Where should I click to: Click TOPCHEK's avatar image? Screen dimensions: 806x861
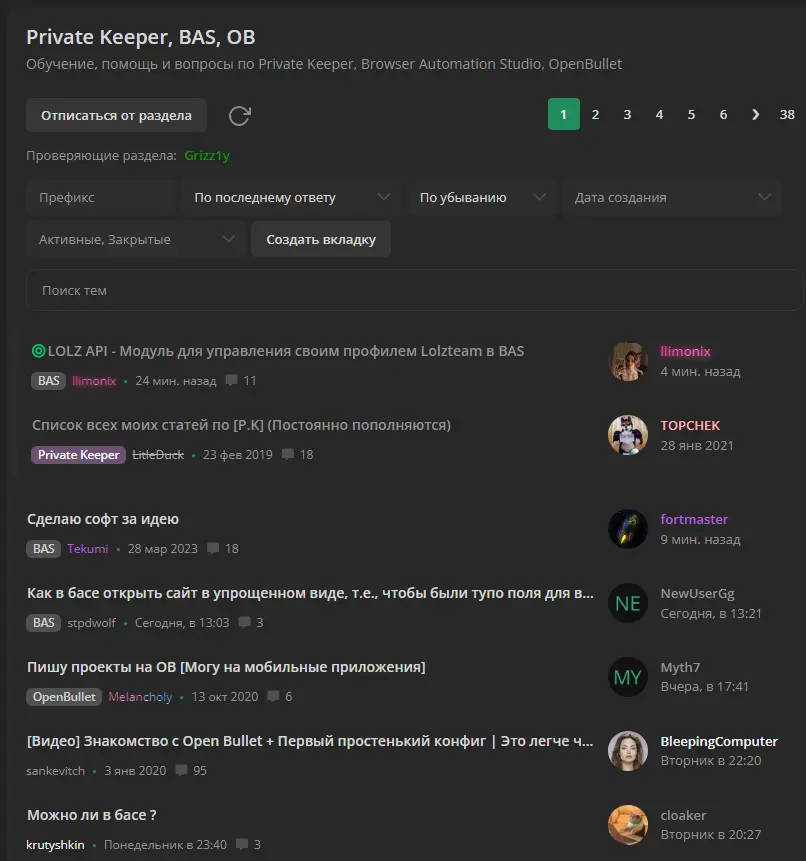[x=628, y=435]
